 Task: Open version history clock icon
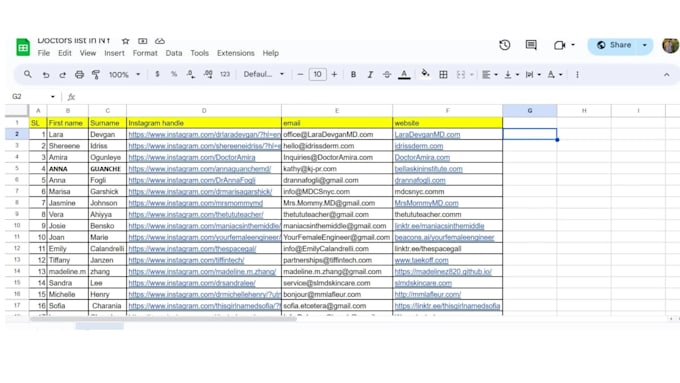[x=504, y=45]
